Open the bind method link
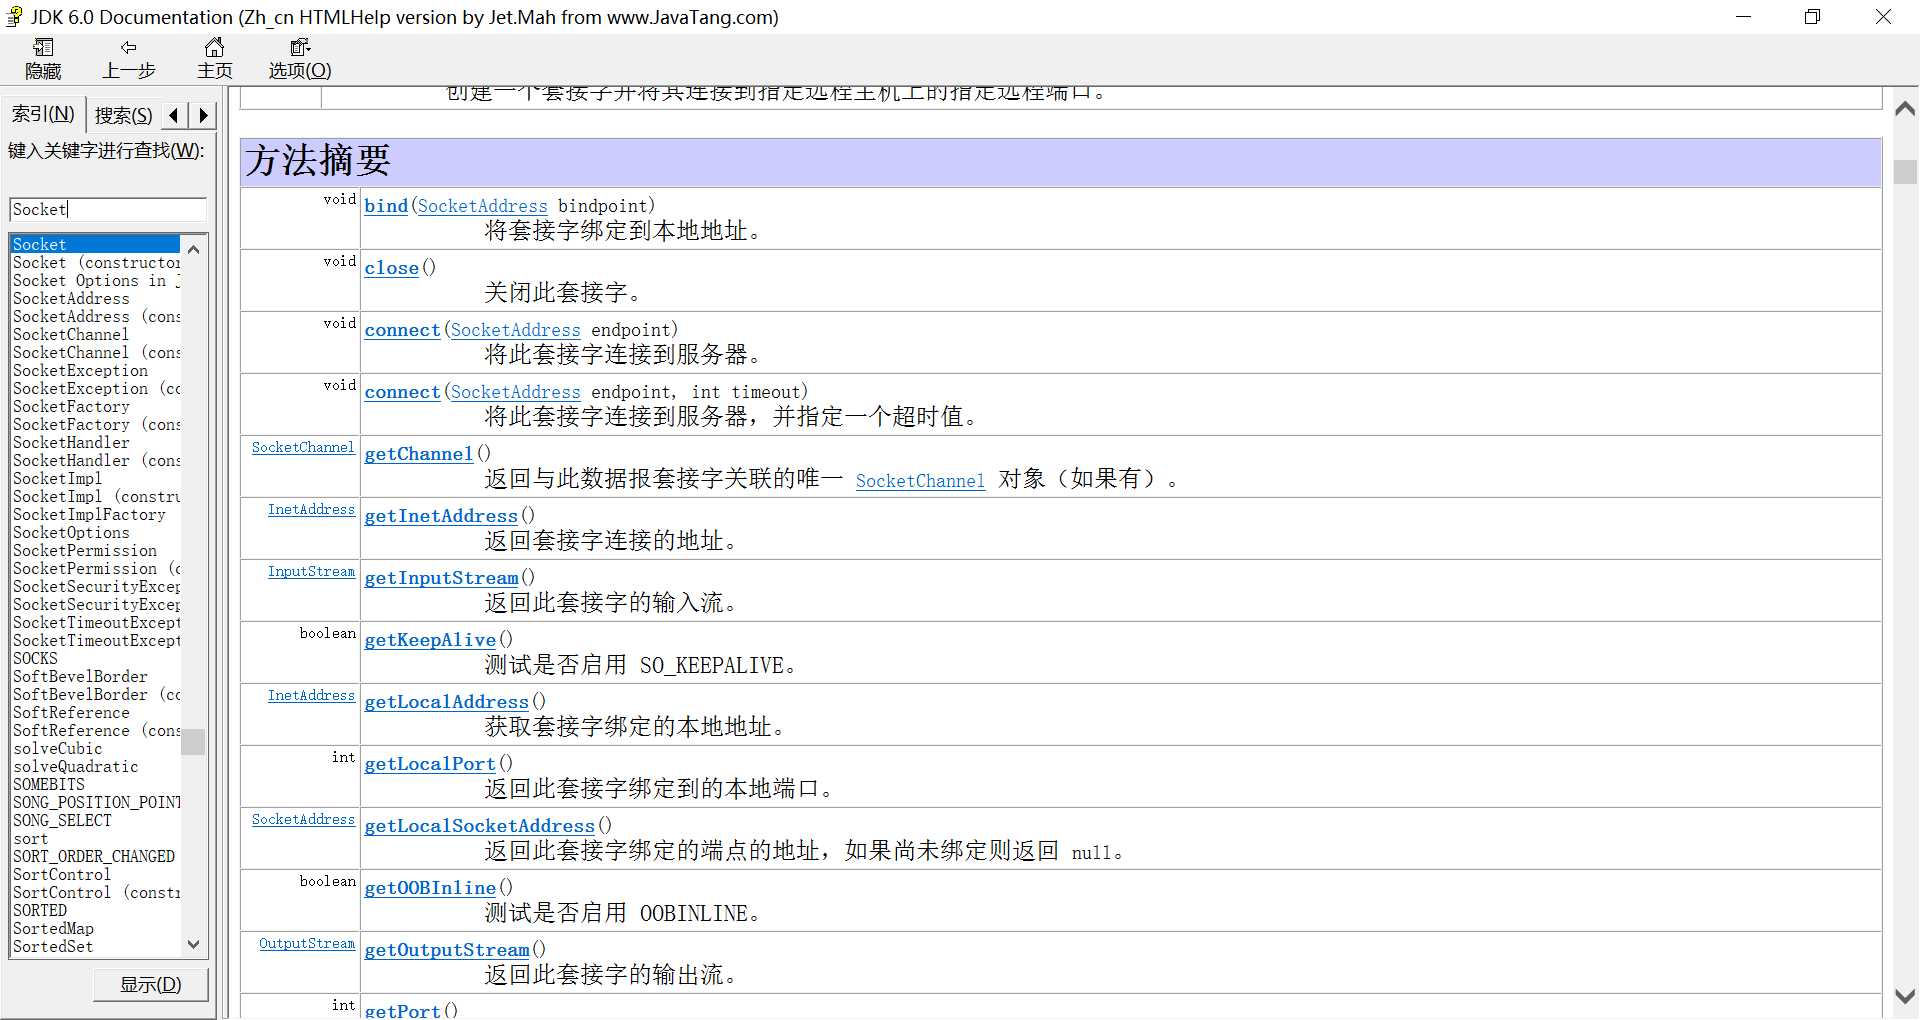This screenshot has width=1920, height=1020. (386, 206)
